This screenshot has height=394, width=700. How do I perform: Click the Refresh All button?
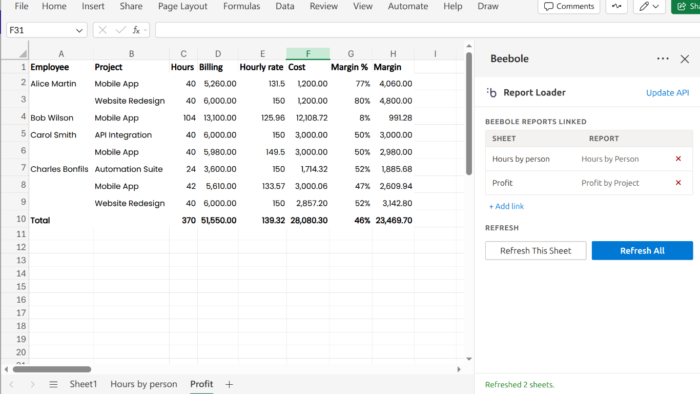coord(642,251)
